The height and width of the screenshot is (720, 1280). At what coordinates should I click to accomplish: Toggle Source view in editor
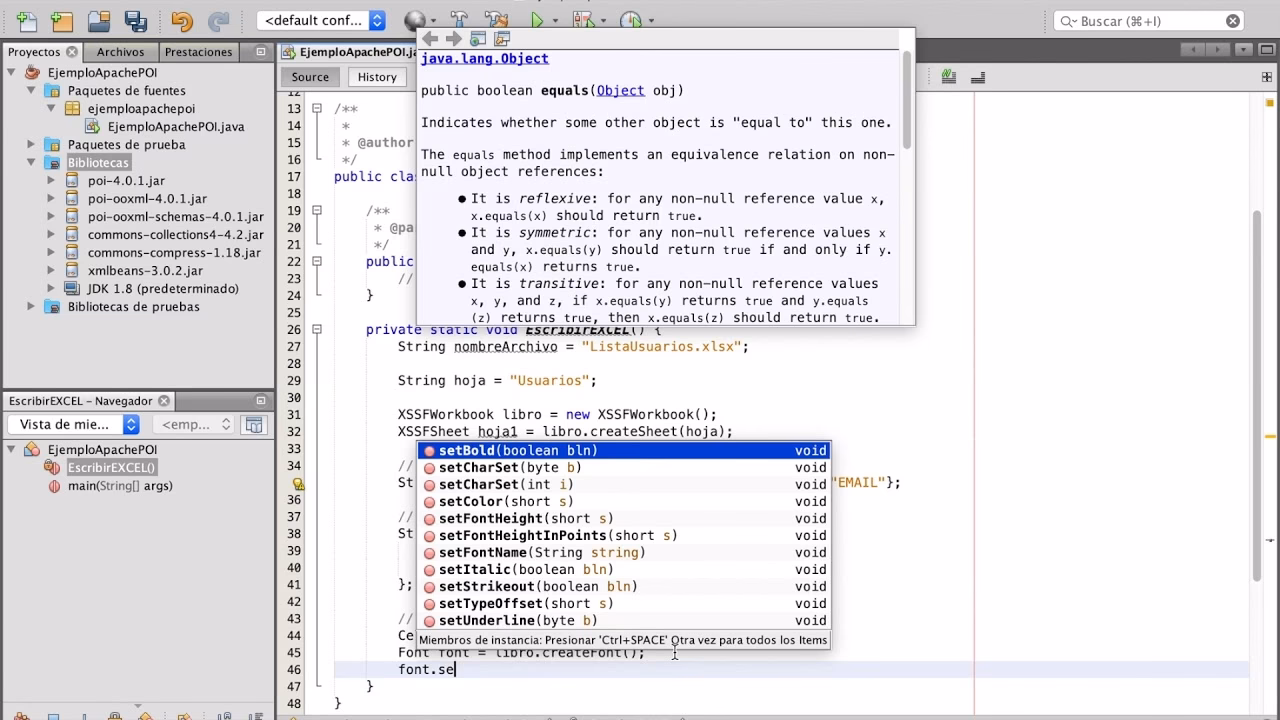(x=310, y=77)
